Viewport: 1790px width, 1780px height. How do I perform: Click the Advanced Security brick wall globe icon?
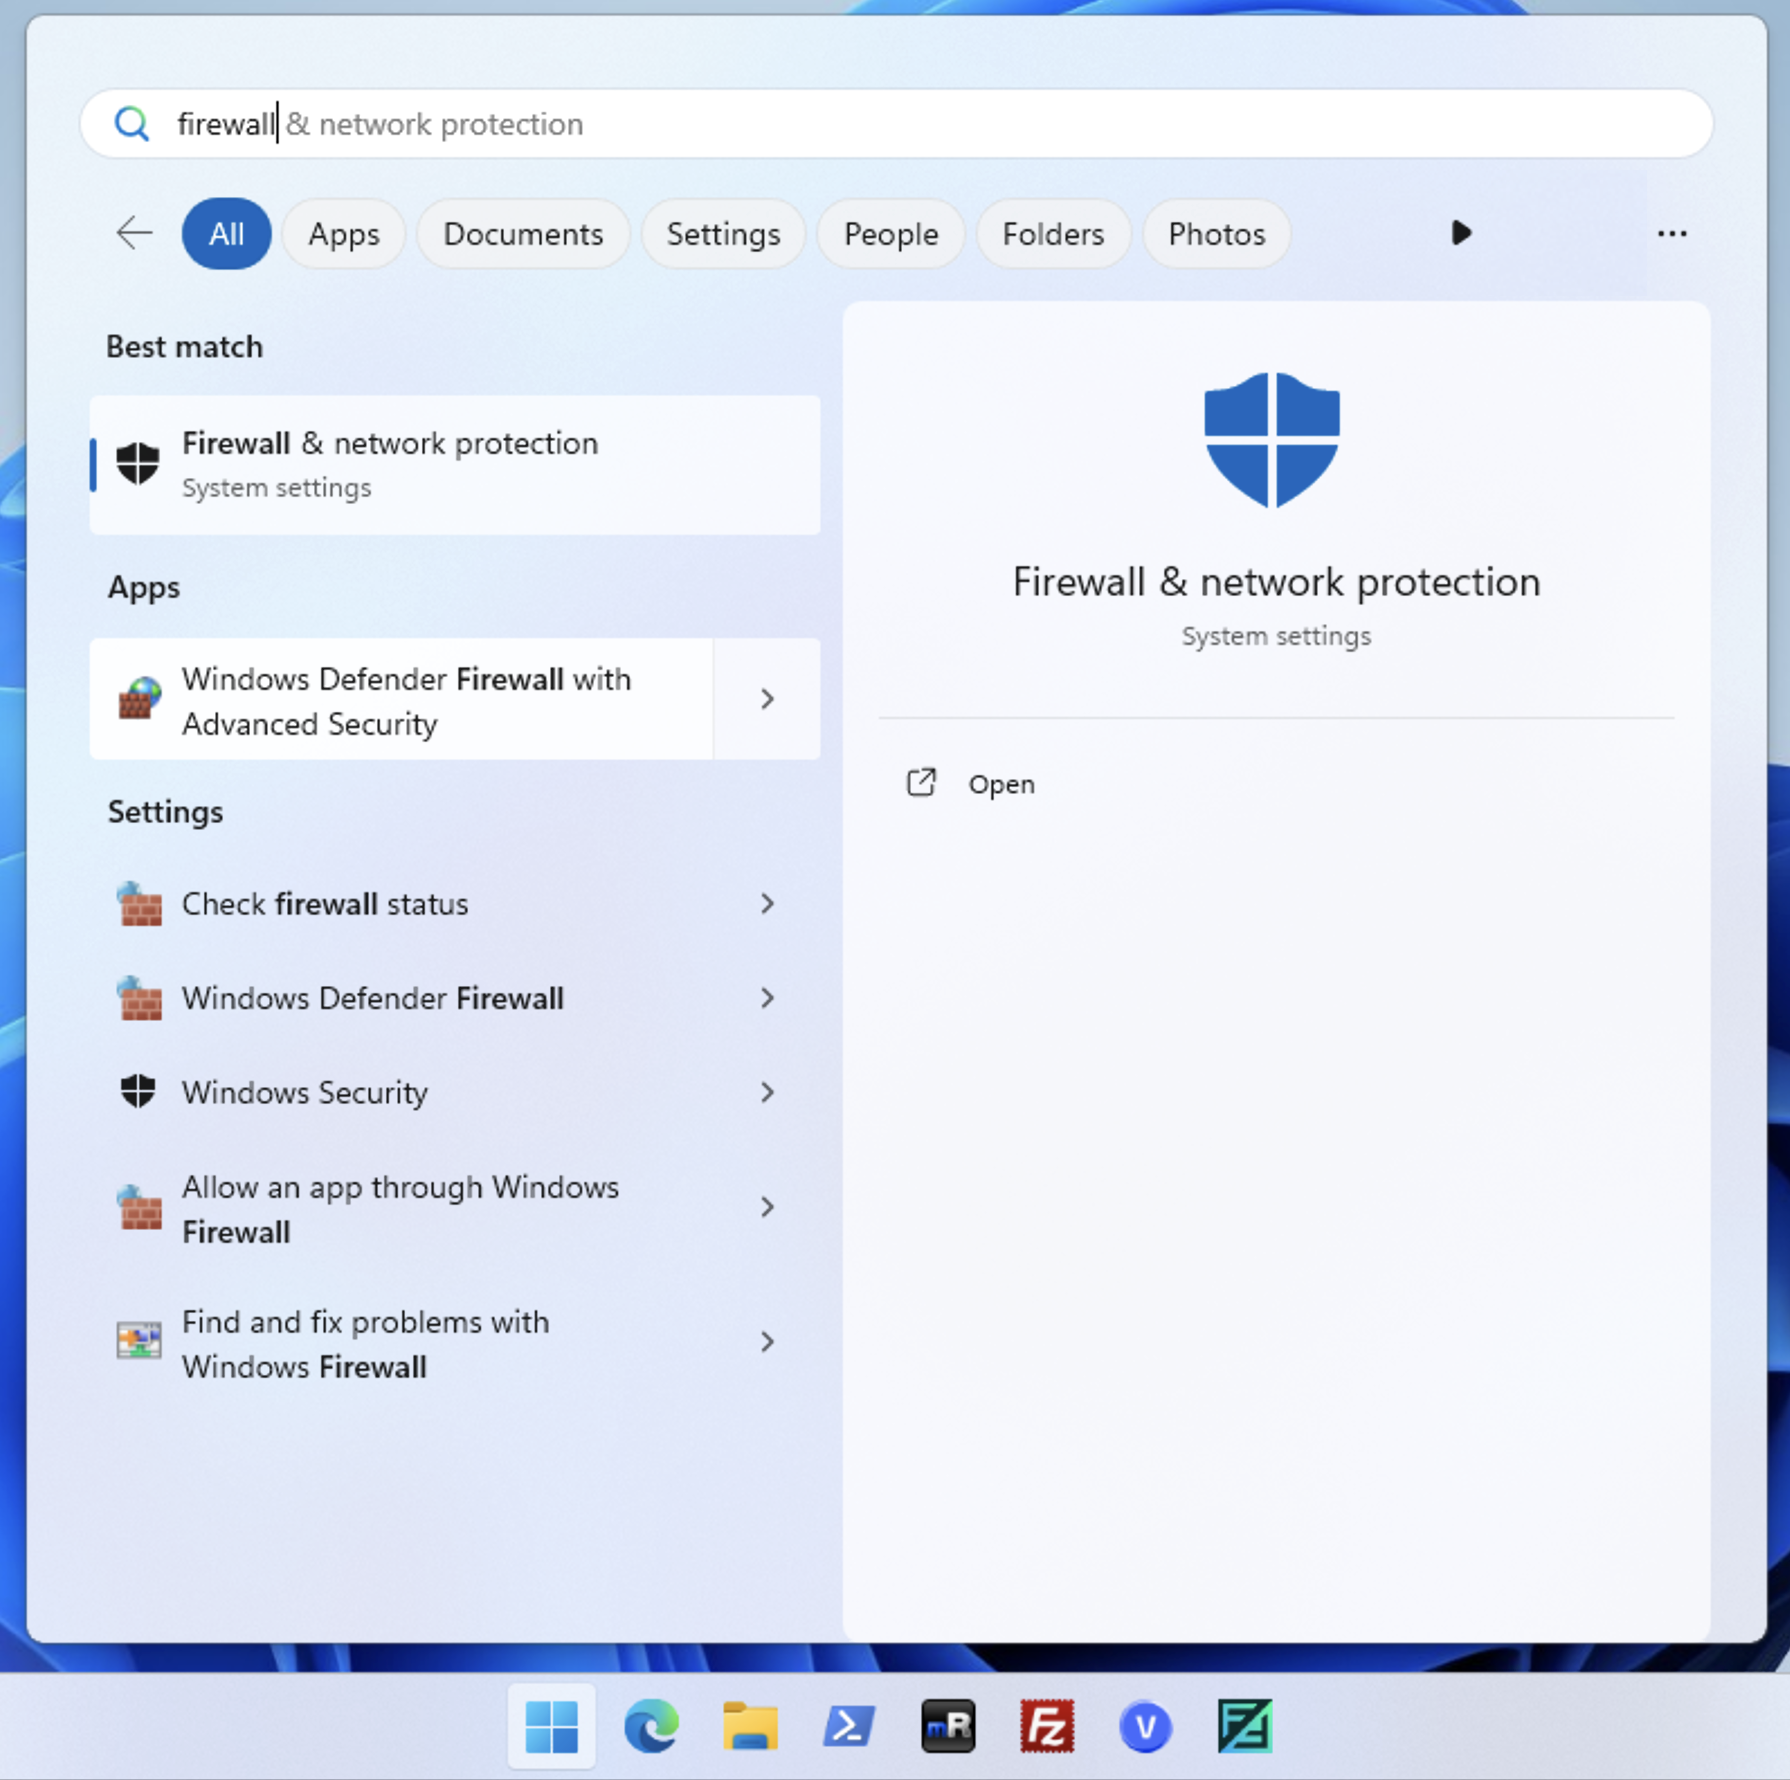[x=139, y=698]
